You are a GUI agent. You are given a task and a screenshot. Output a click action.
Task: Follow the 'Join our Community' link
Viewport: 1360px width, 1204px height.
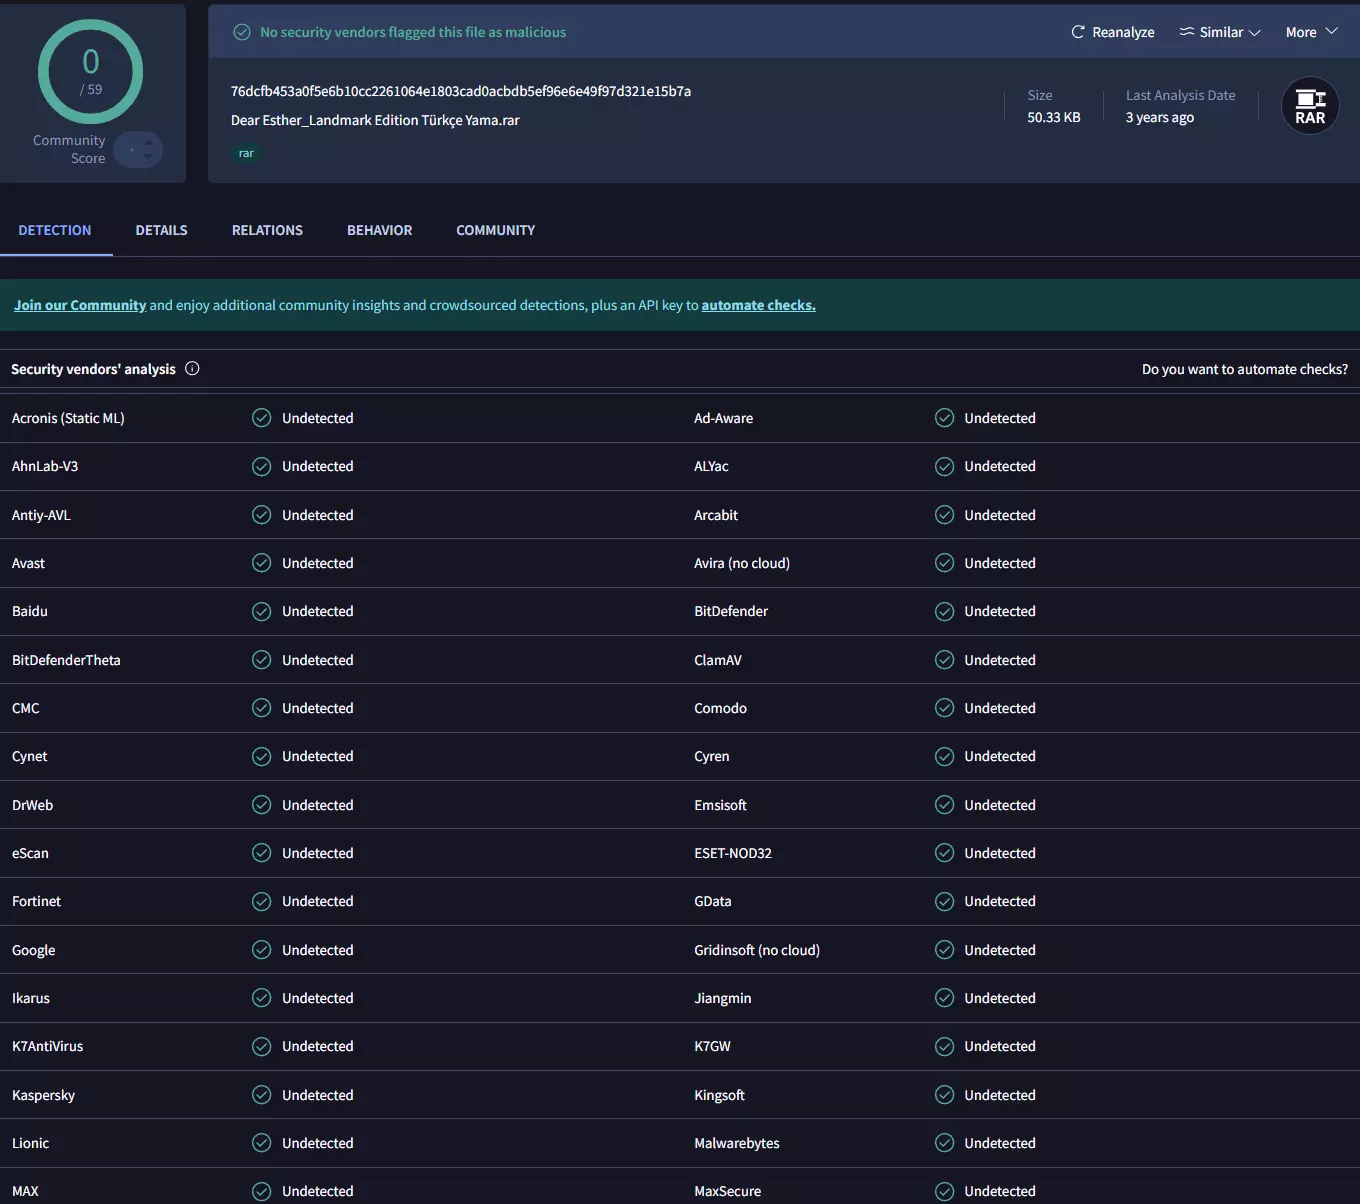pos(80,305)
